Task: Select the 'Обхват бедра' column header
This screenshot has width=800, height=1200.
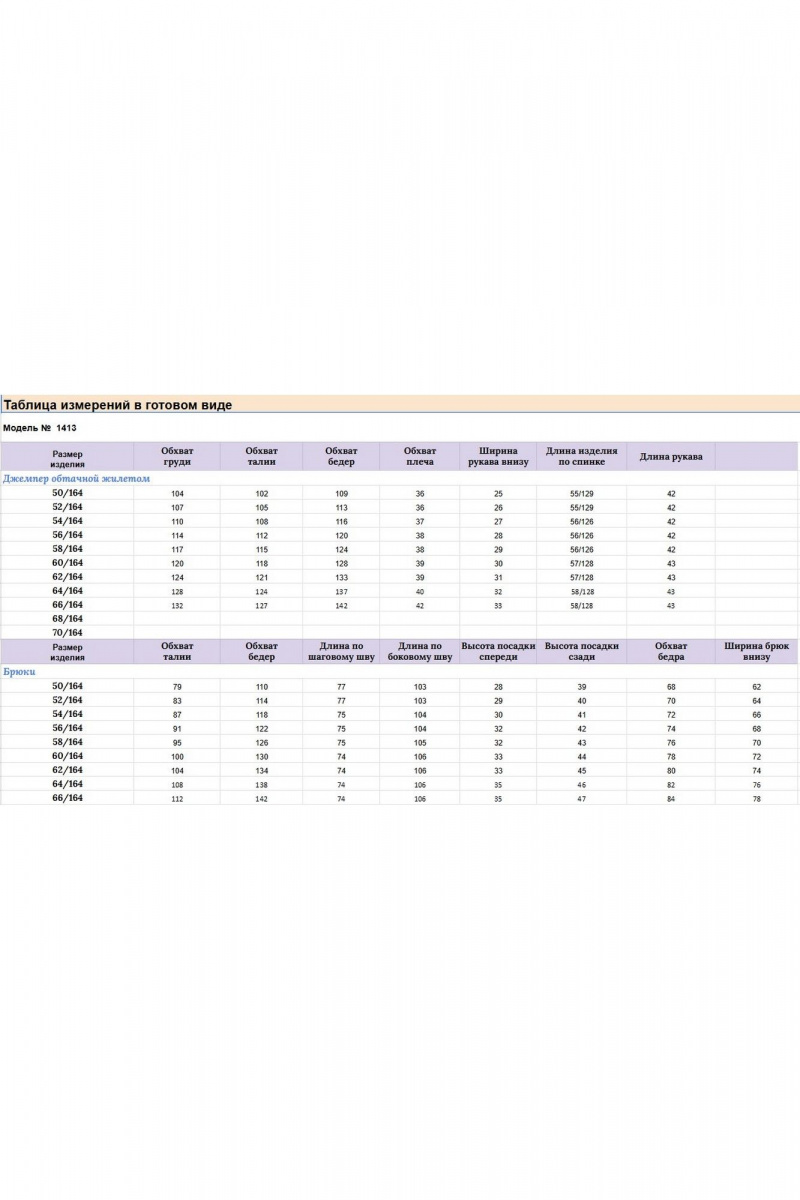Action: pos(671,651)
